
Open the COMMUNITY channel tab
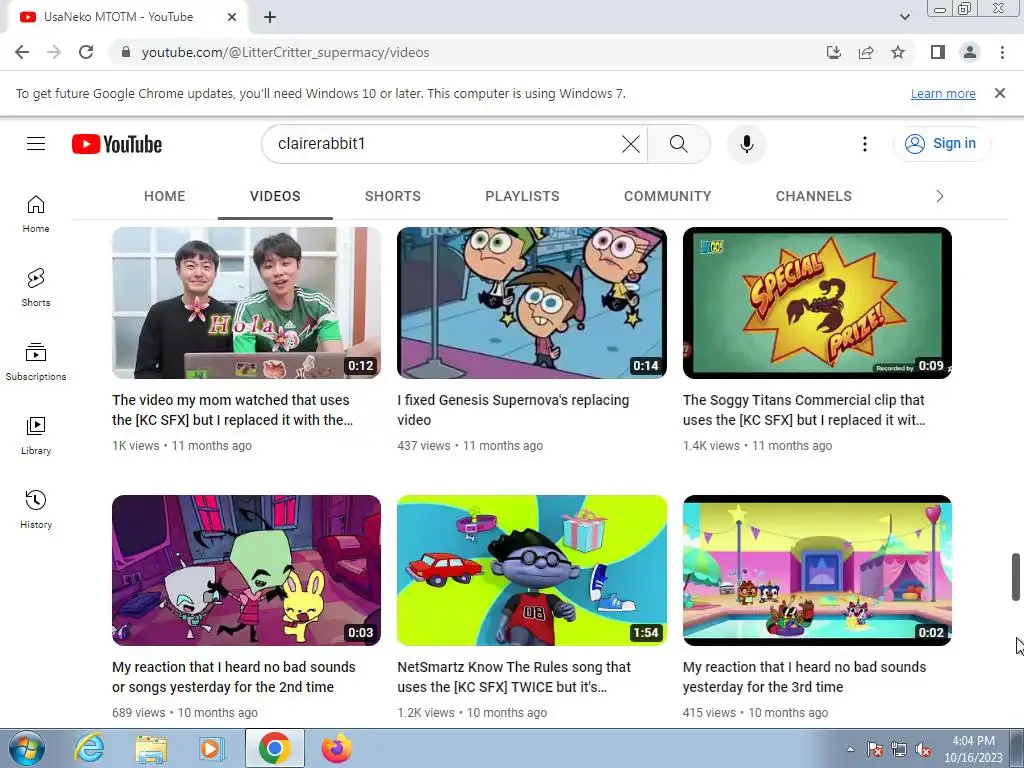667,196
